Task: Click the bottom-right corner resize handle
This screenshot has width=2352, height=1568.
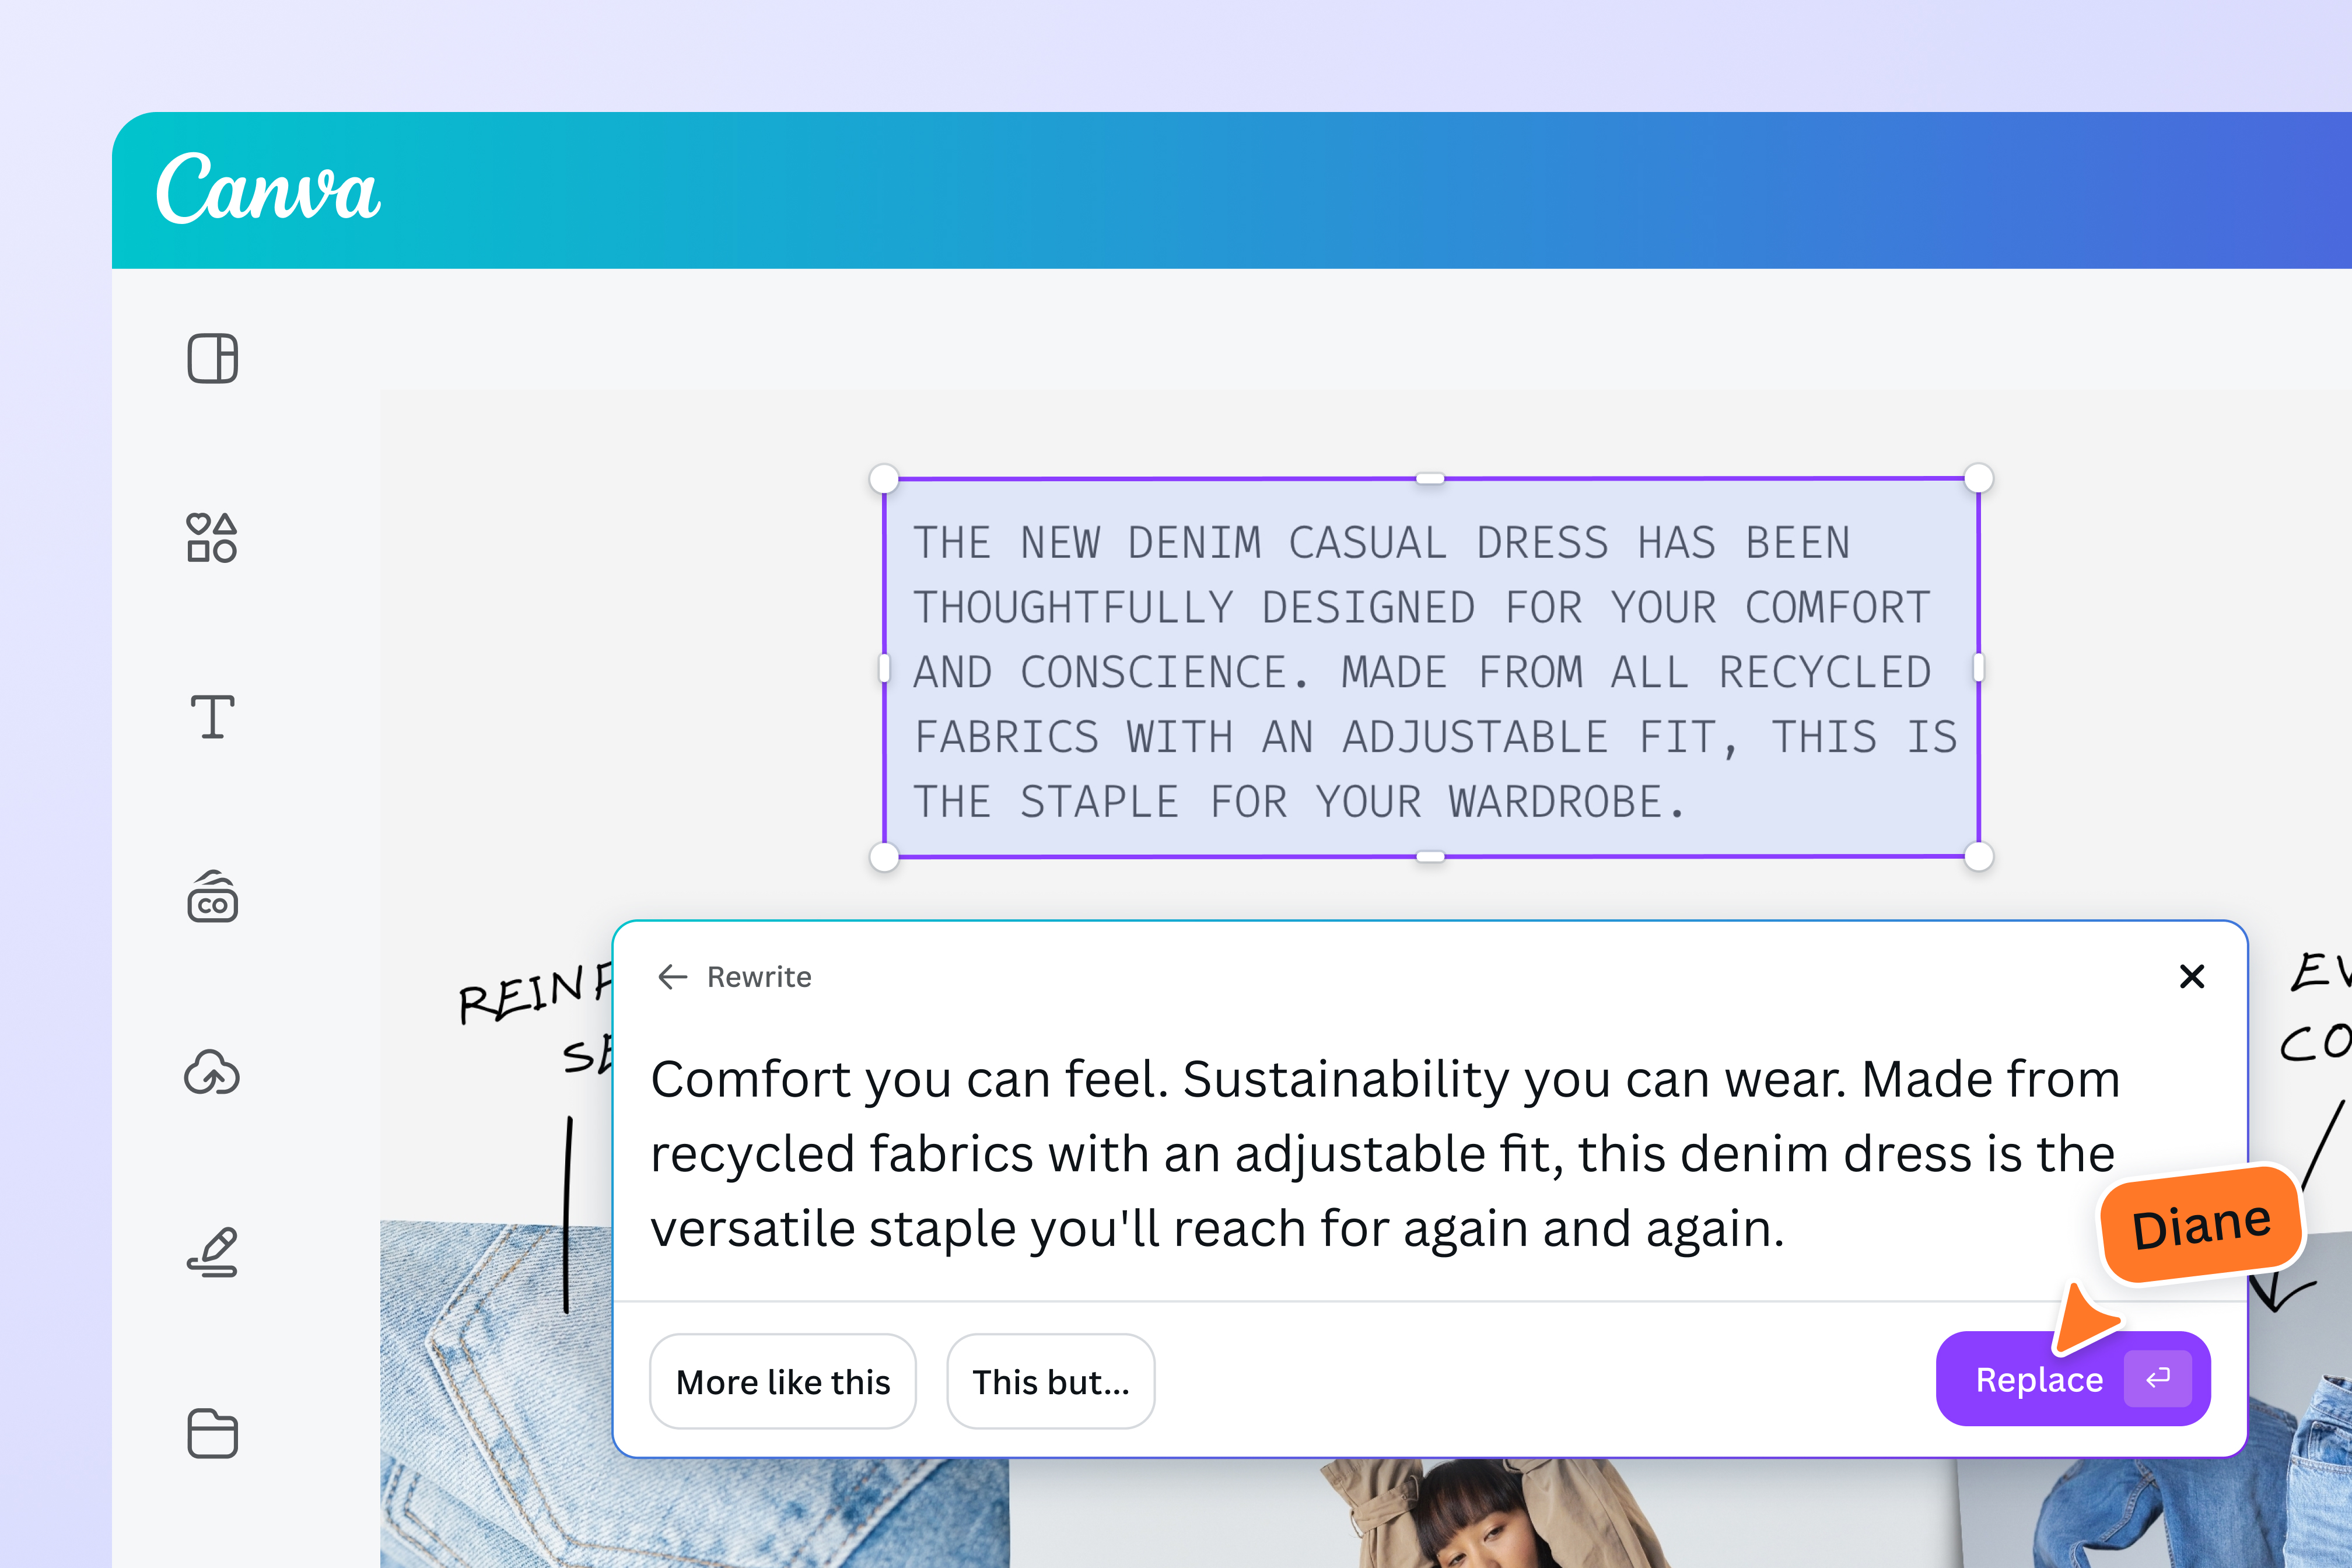Action: 1979,857
